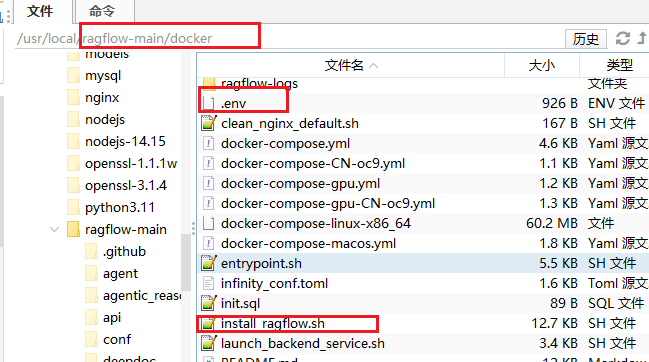This screenshot has height=362, width=649.
Task: Select the agentic_reas subfolder
Action: [142, 295]
